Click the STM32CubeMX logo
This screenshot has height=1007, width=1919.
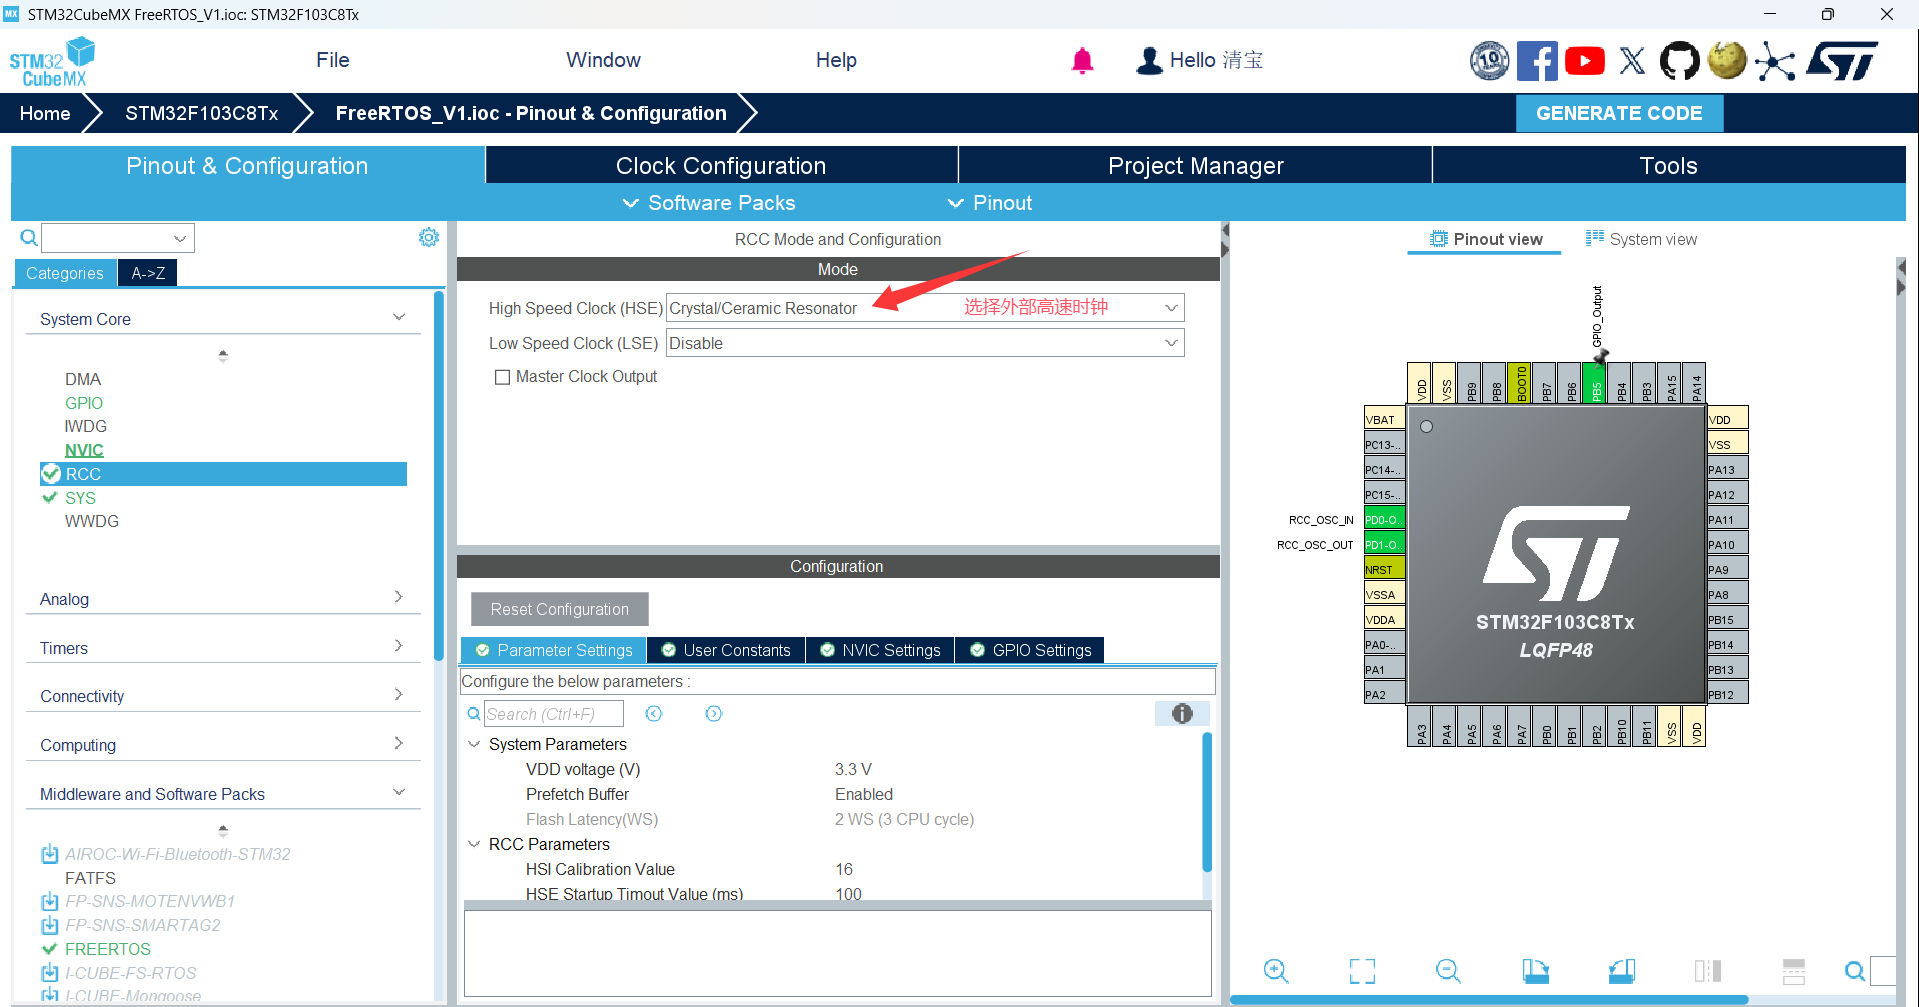coord(52,62)
